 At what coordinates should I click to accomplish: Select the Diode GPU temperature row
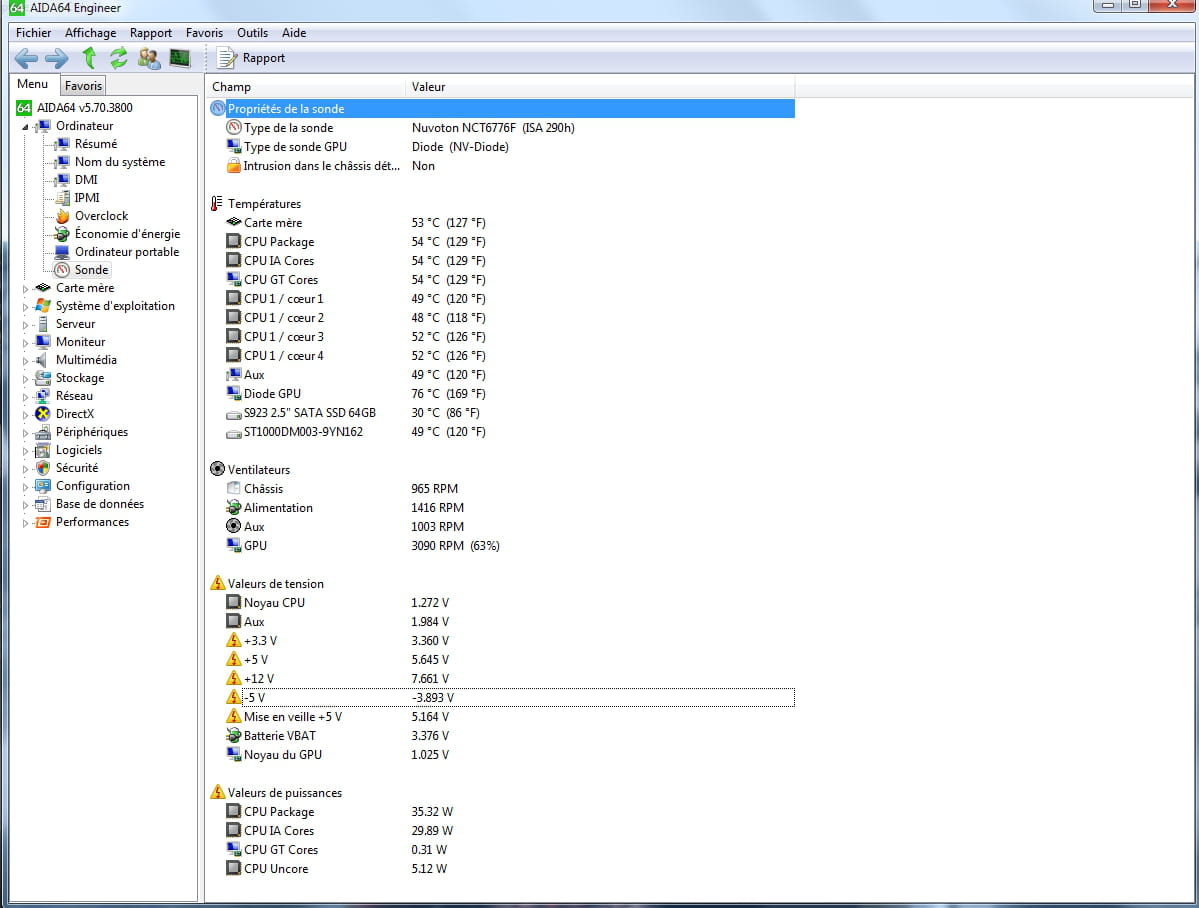click(x=272, y=394)
